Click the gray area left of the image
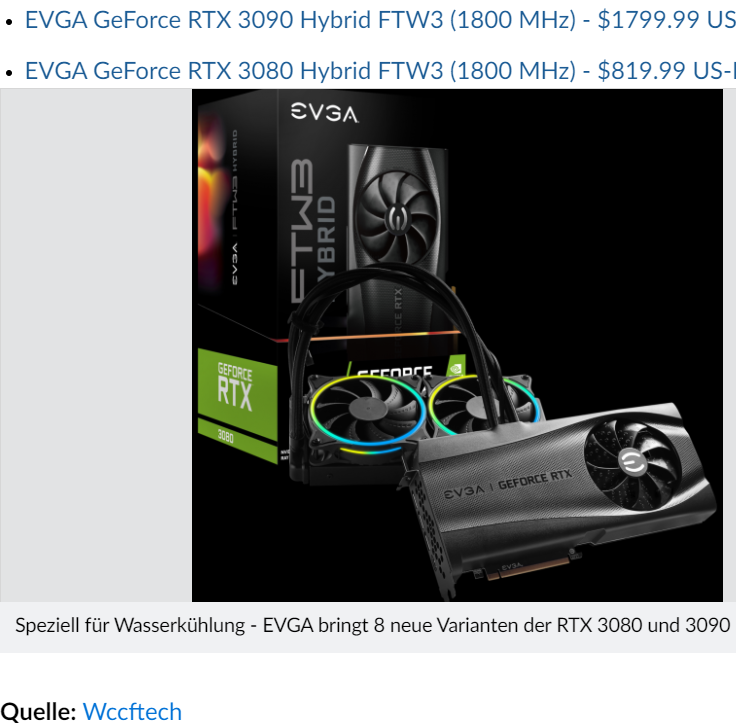 tap(96, 345)
